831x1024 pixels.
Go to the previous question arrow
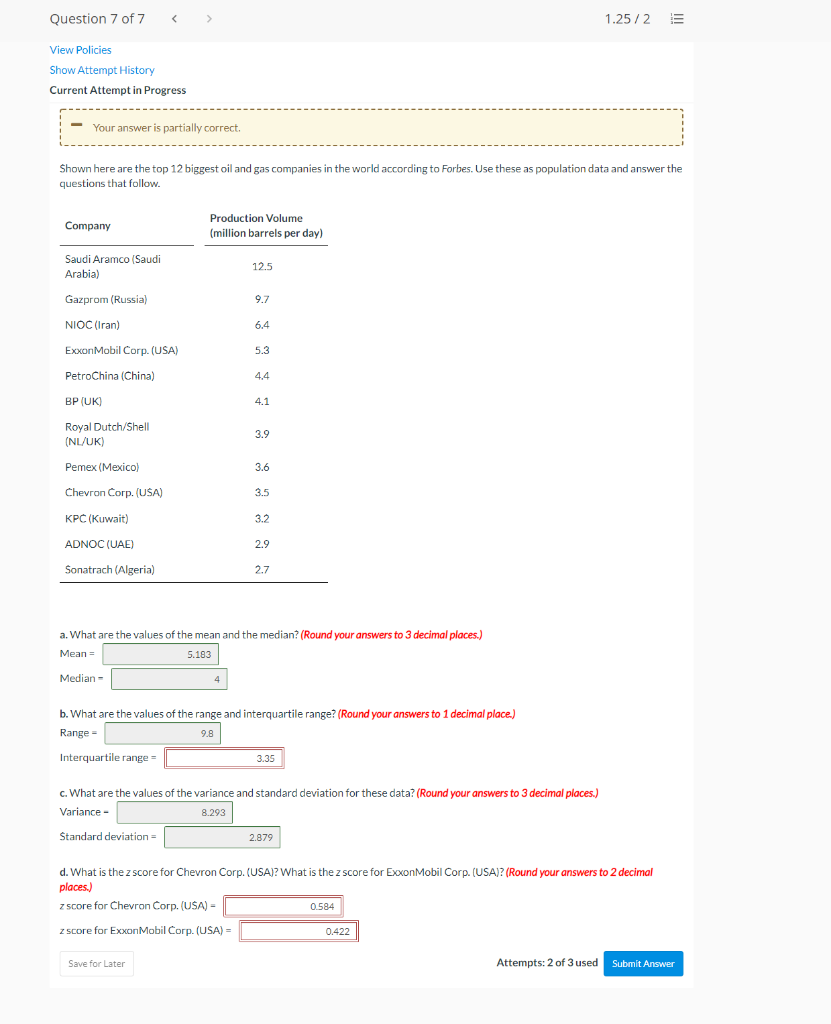click(174, 19)
